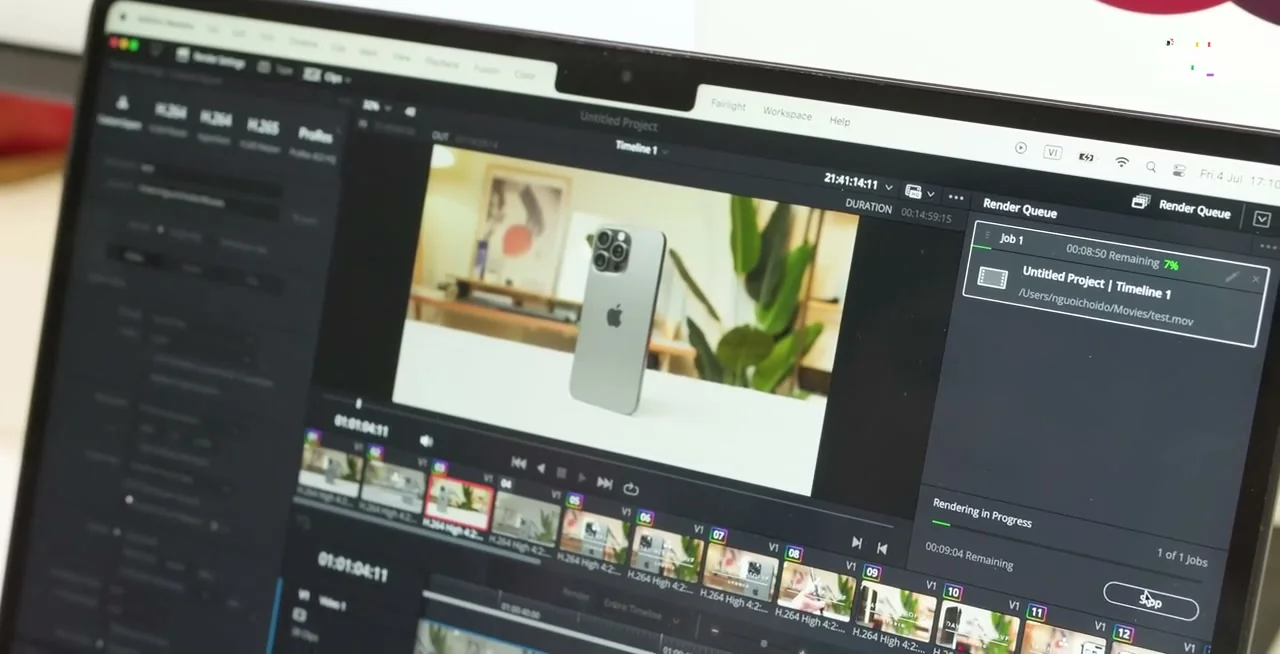1280x654 pixels.
Task: Click the menu bar date Fri 4 Jul
Action: (x=1222, y=177)
